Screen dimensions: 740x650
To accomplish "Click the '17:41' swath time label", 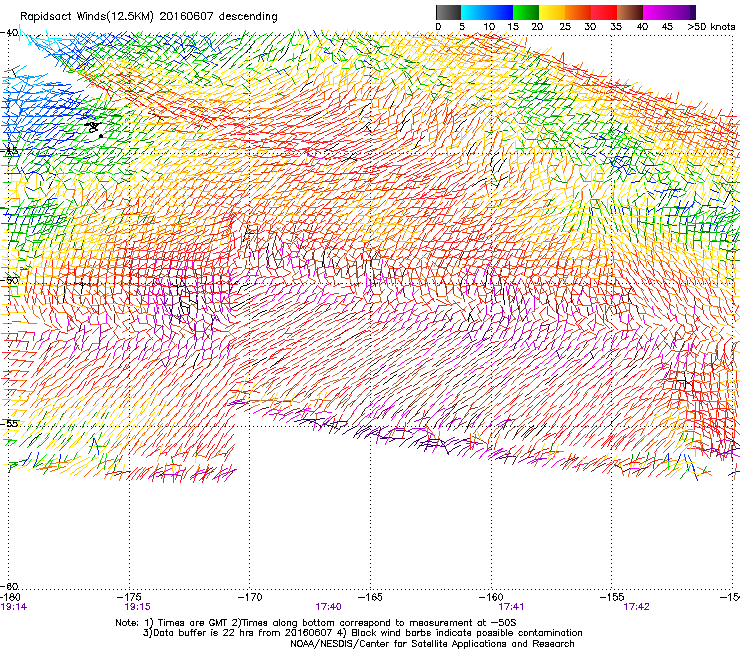I will (x=511, y=607).
